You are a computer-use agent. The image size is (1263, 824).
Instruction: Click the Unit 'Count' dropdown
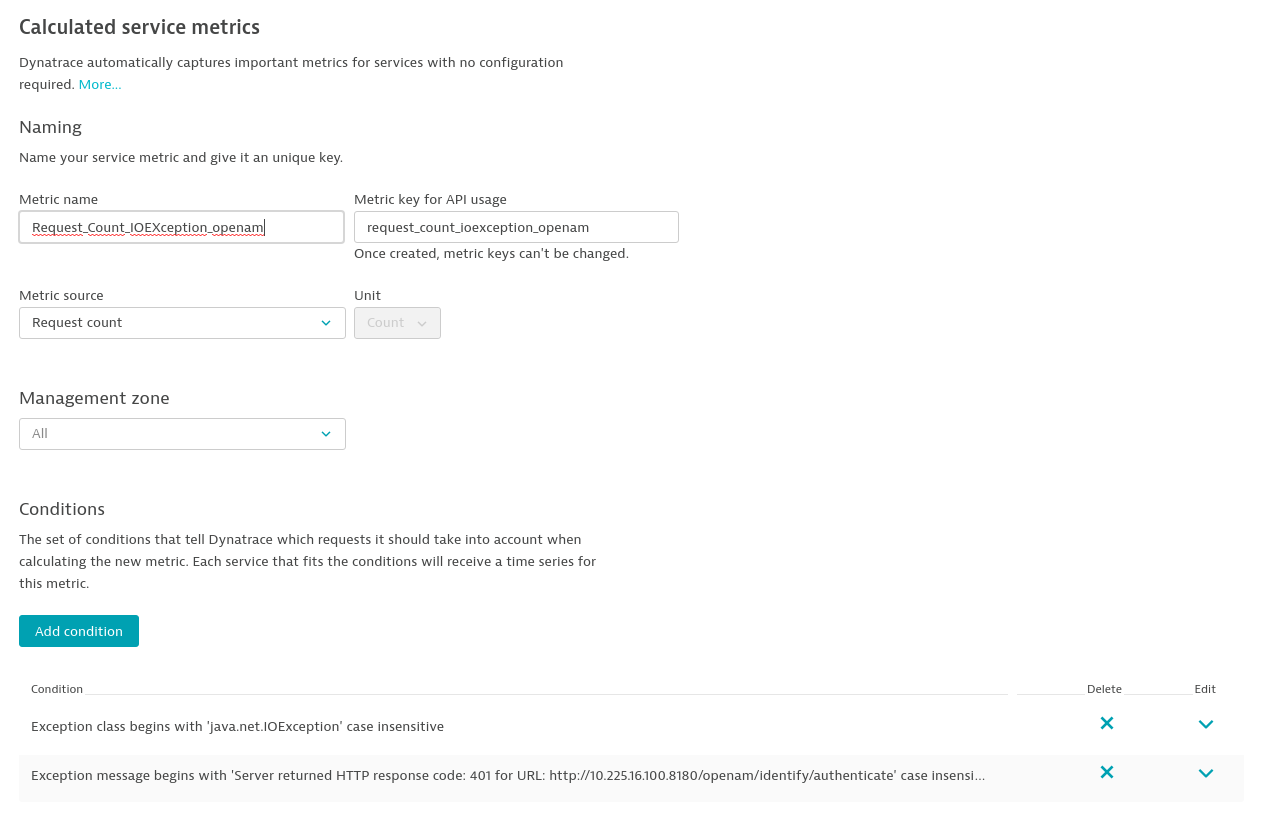397,323
